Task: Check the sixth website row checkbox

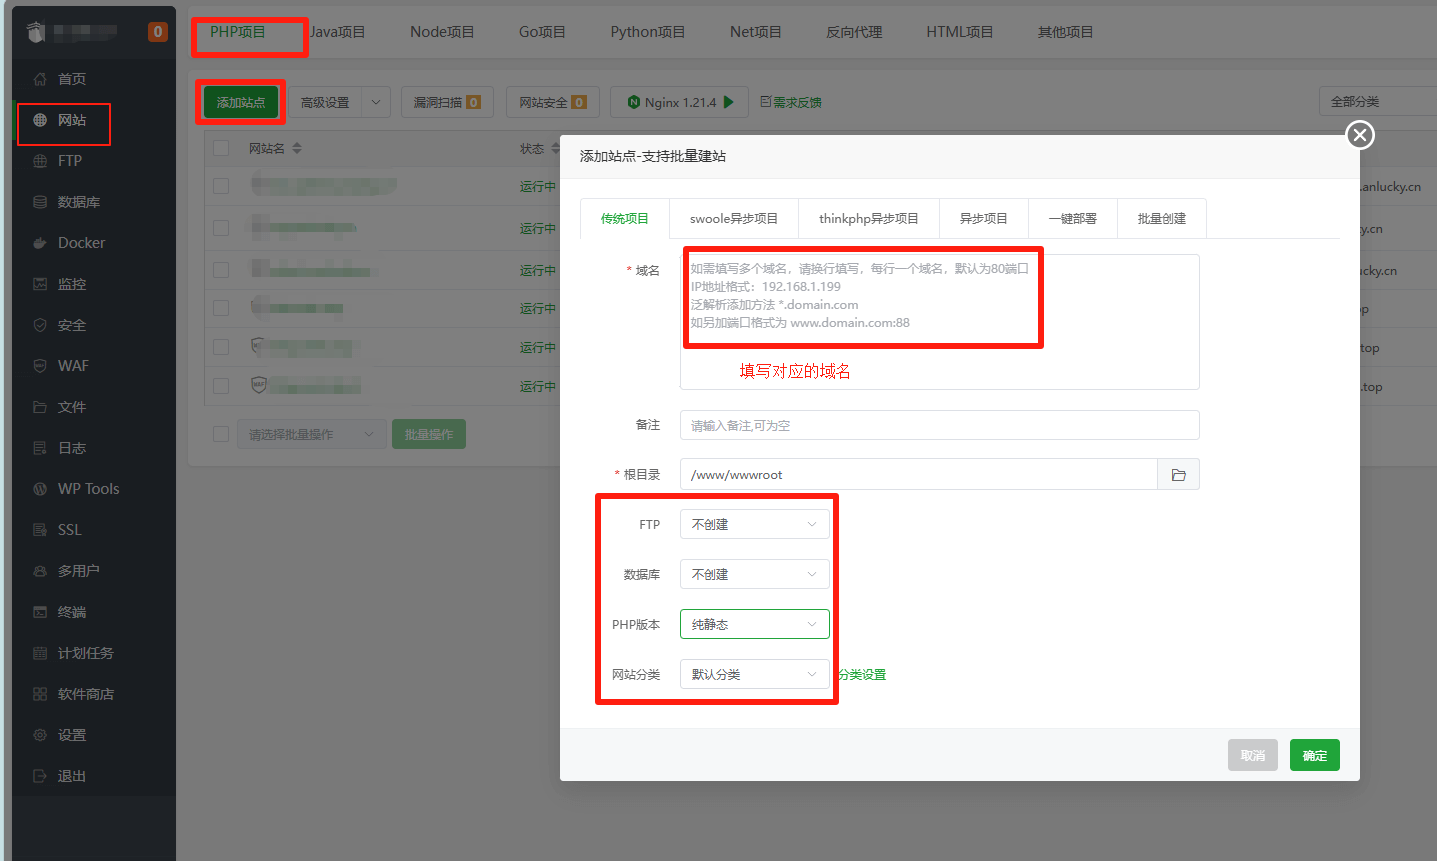Action: click(x=221, y=386)
